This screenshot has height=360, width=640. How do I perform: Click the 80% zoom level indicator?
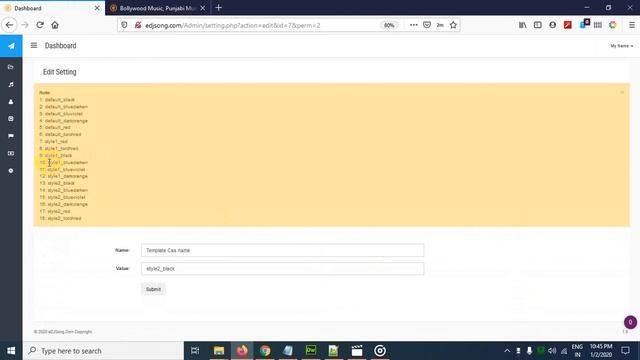389,25
